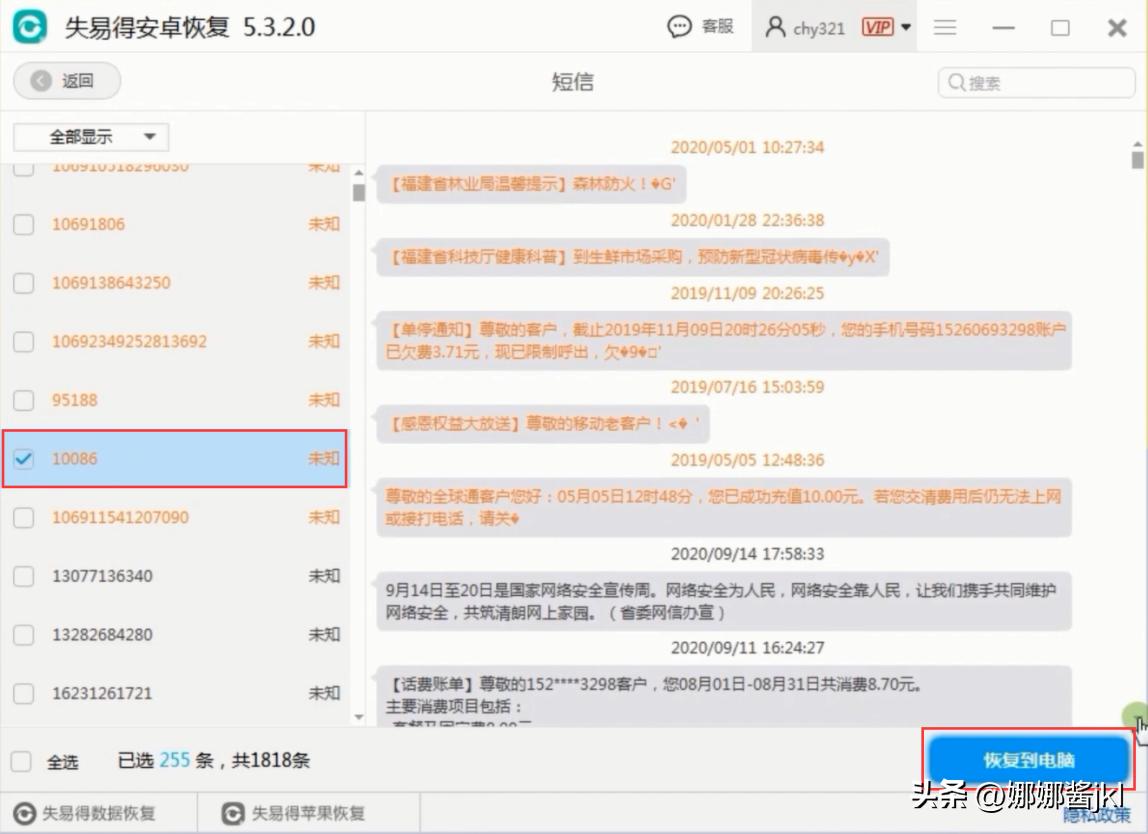Uncheck the 10086 conversation checkbox

tap(23, 459)
